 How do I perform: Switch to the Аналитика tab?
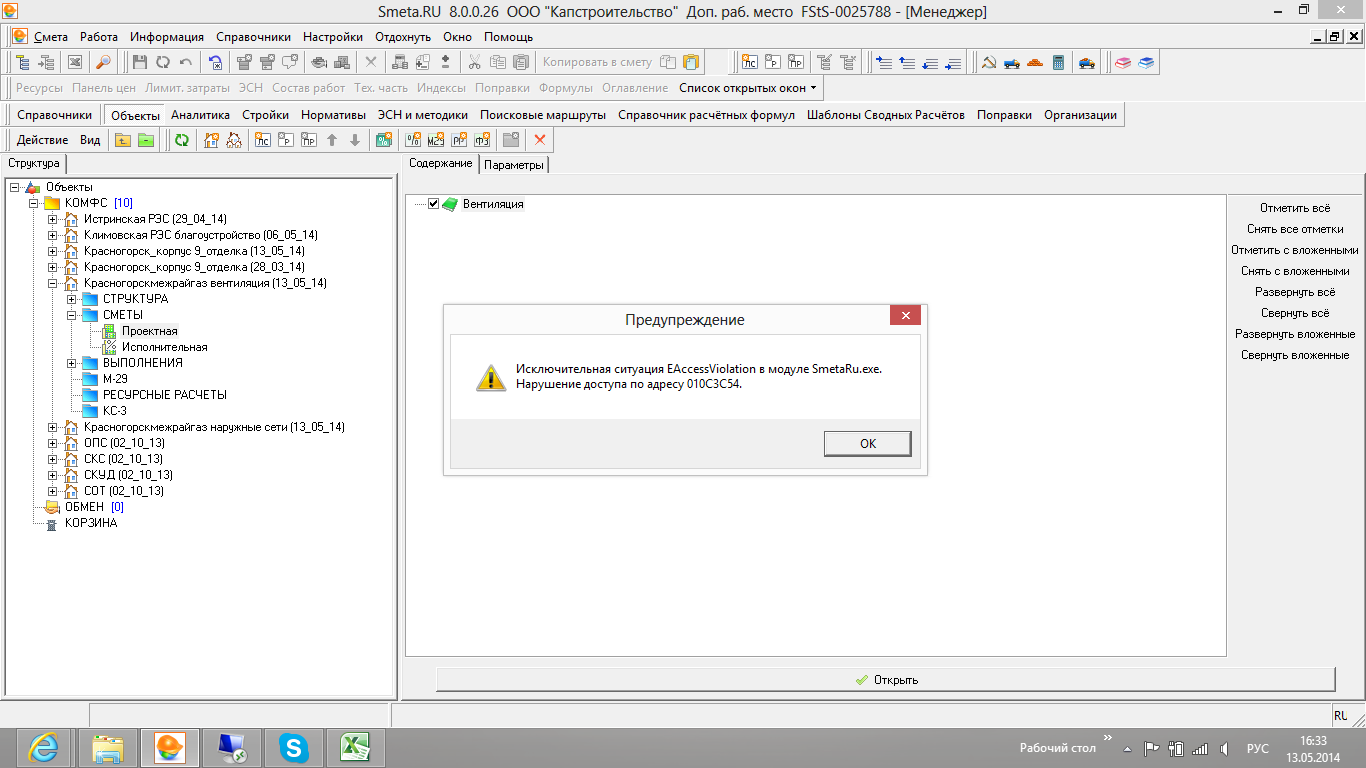pos(200,115)
